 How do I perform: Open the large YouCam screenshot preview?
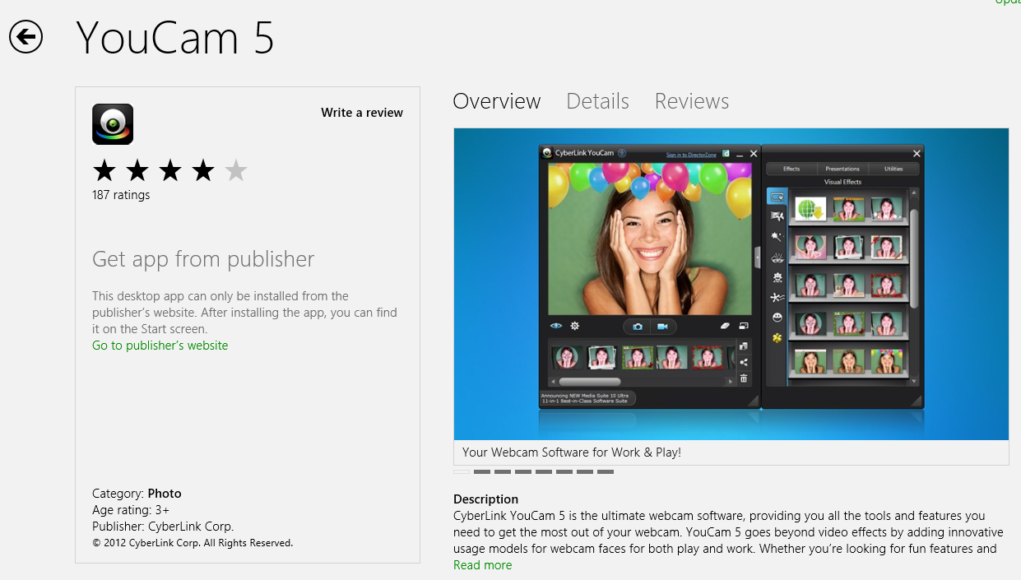(731, 284)
